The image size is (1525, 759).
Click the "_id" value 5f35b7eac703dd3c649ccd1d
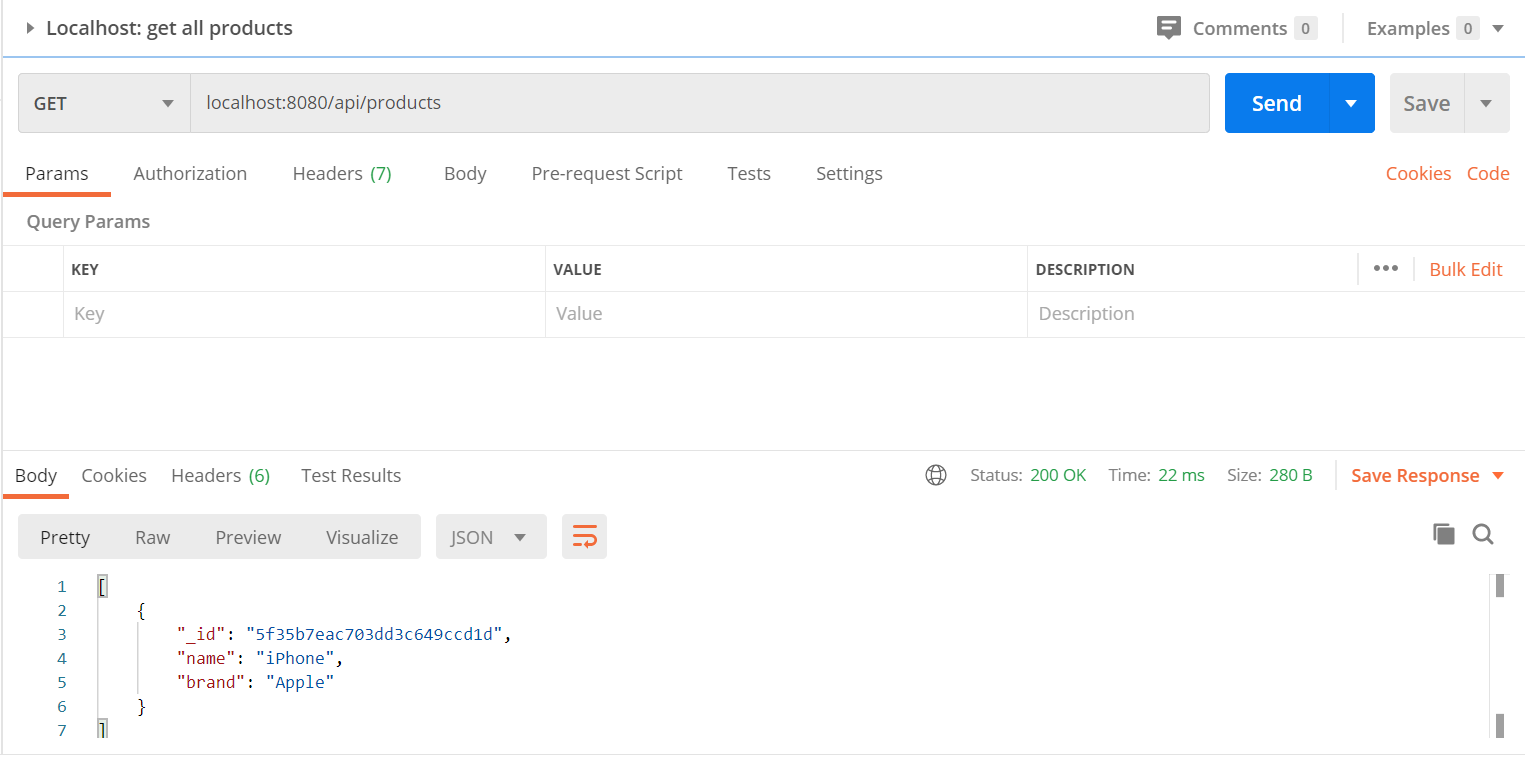click(374, 634)
